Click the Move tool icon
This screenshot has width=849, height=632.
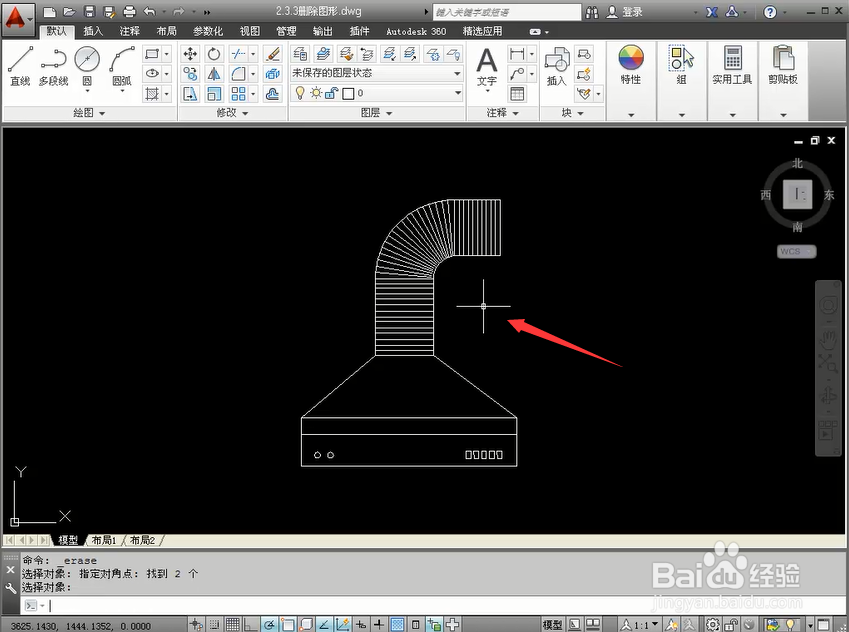tap(190, 54)
